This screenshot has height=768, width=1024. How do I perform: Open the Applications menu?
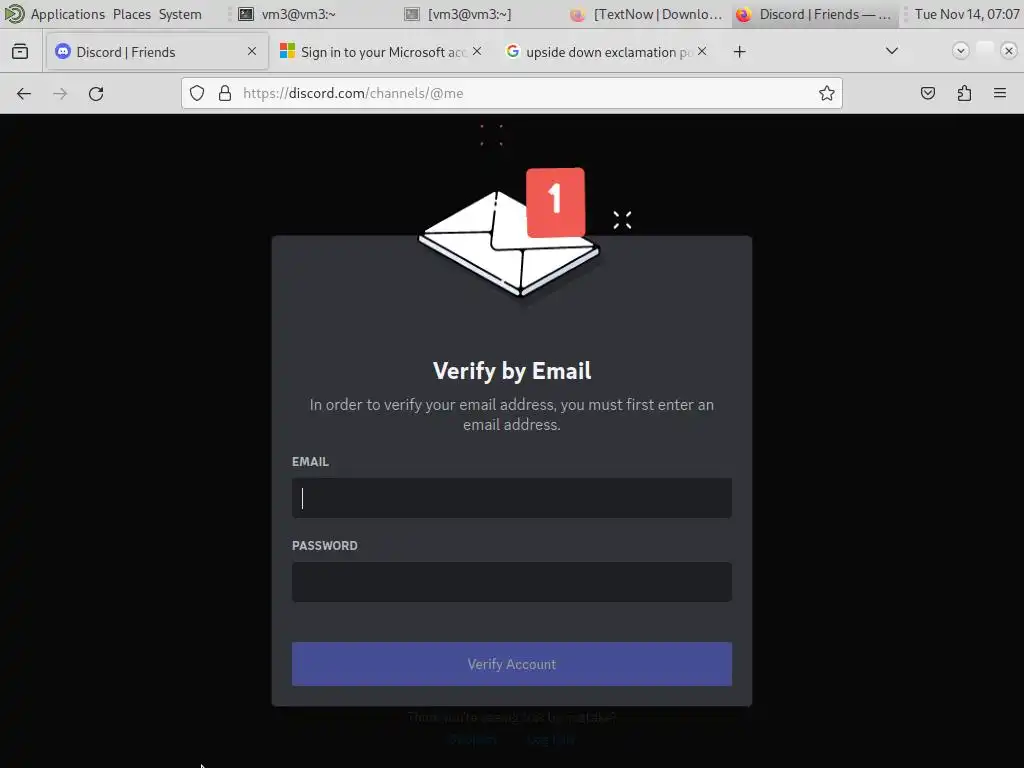tap(67, 14)
